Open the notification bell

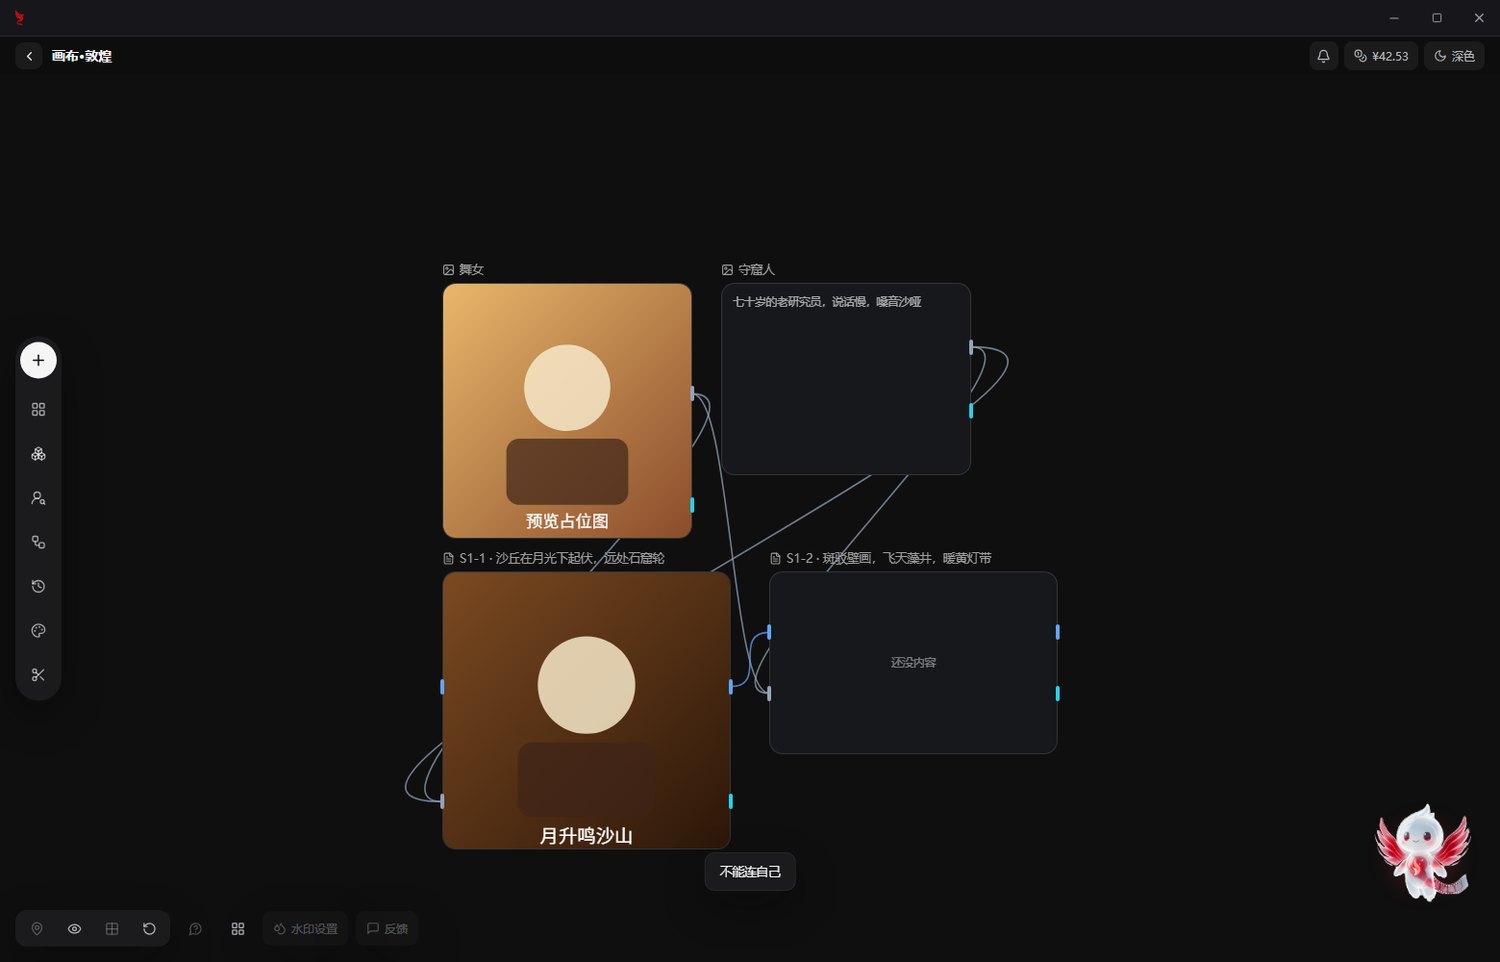(x=1323, y=56)
